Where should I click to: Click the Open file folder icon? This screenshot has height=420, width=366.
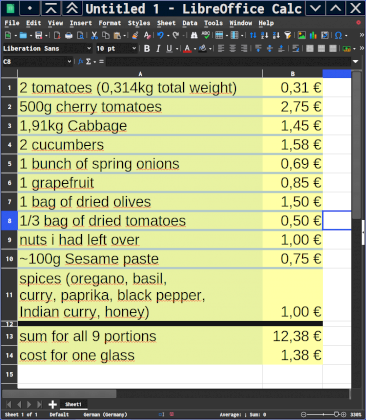click(x=23, y=35)
